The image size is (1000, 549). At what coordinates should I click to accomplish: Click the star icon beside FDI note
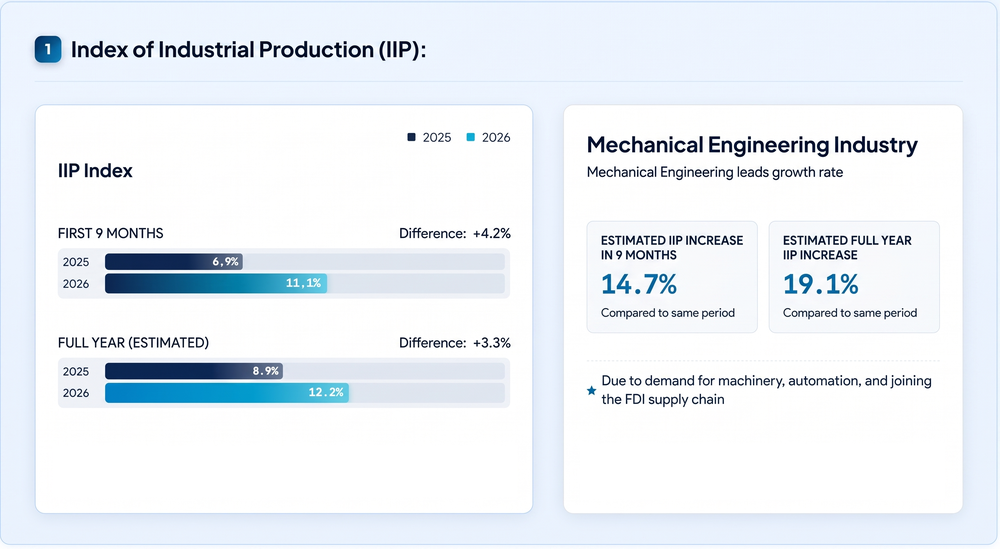tap(591, 390)
